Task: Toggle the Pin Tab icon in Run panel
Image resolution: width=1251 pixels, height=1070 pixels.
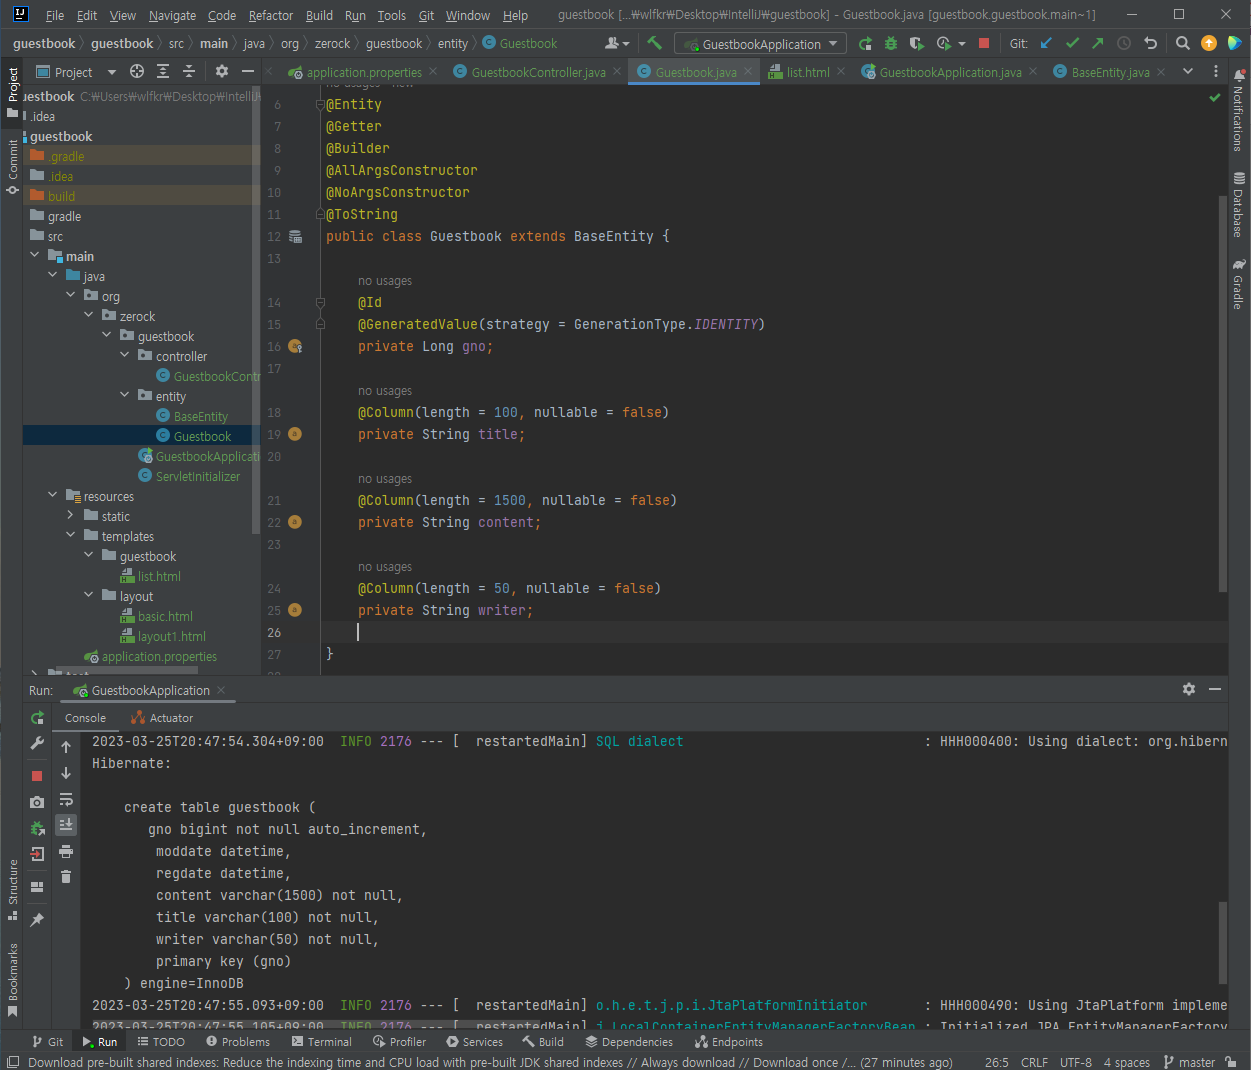Action: click(37, 919)
